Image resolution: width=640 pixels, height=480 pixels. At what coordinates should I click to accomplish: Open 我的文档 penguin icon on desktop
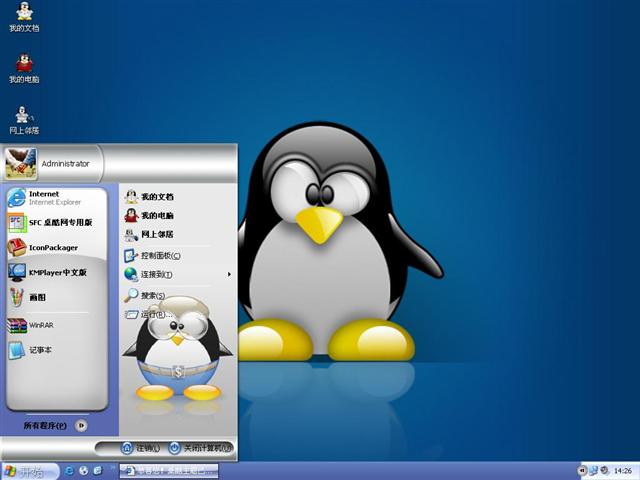(x=24, y=17)
